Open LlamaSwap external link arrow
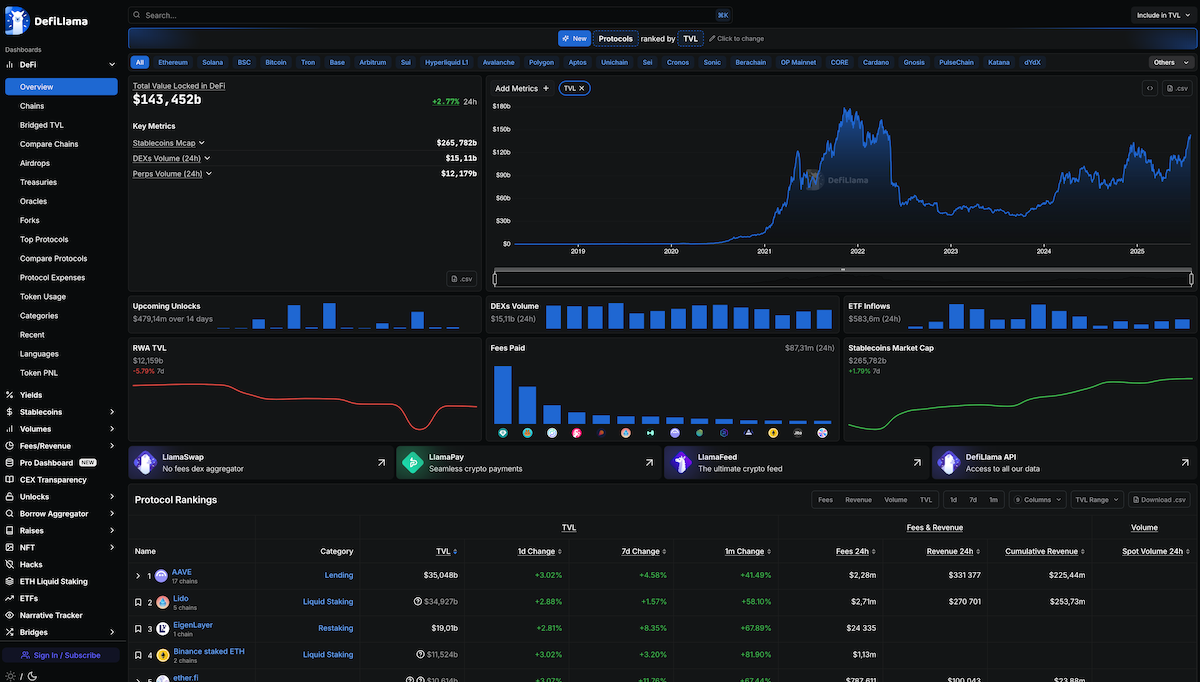1200x682 pixels. (x=381, y=463)
